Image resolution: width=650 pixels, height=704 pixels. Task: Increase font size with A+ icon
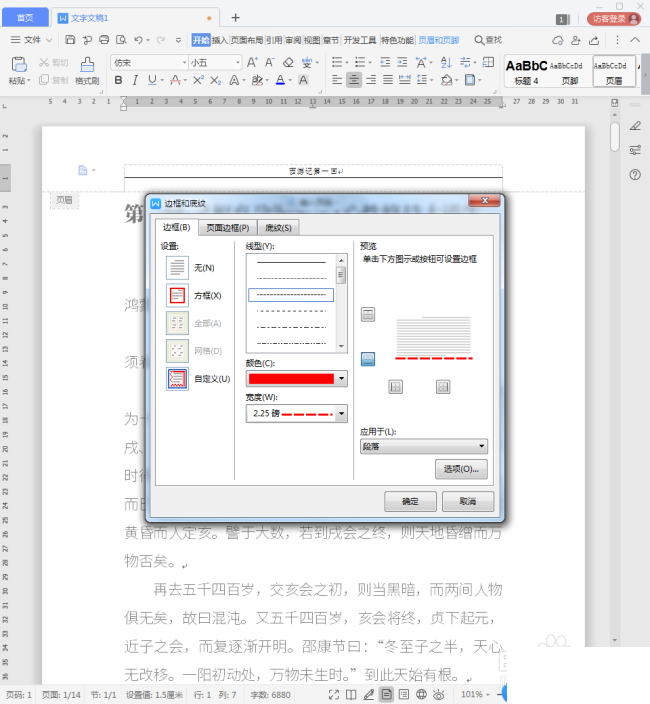click(252, 62)
